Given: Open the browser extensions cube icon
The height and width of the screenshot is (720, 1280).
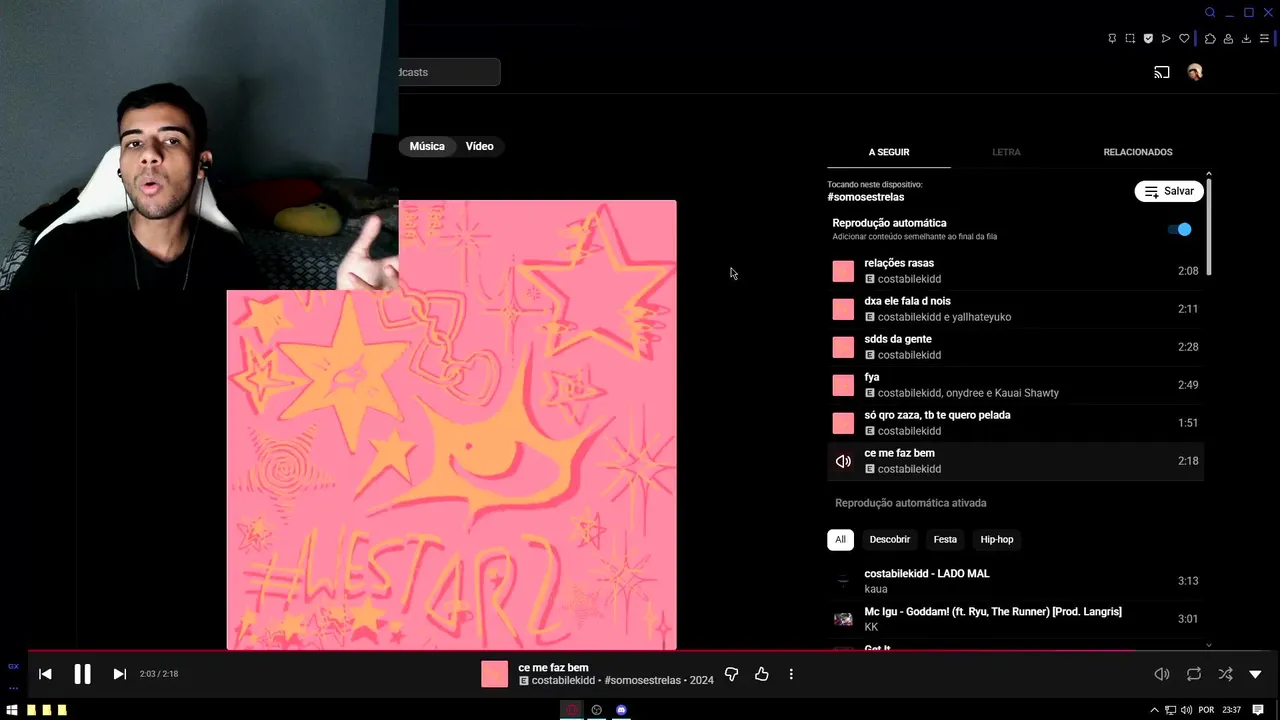Looking at the screenshot, I should tap(1210, 38).
